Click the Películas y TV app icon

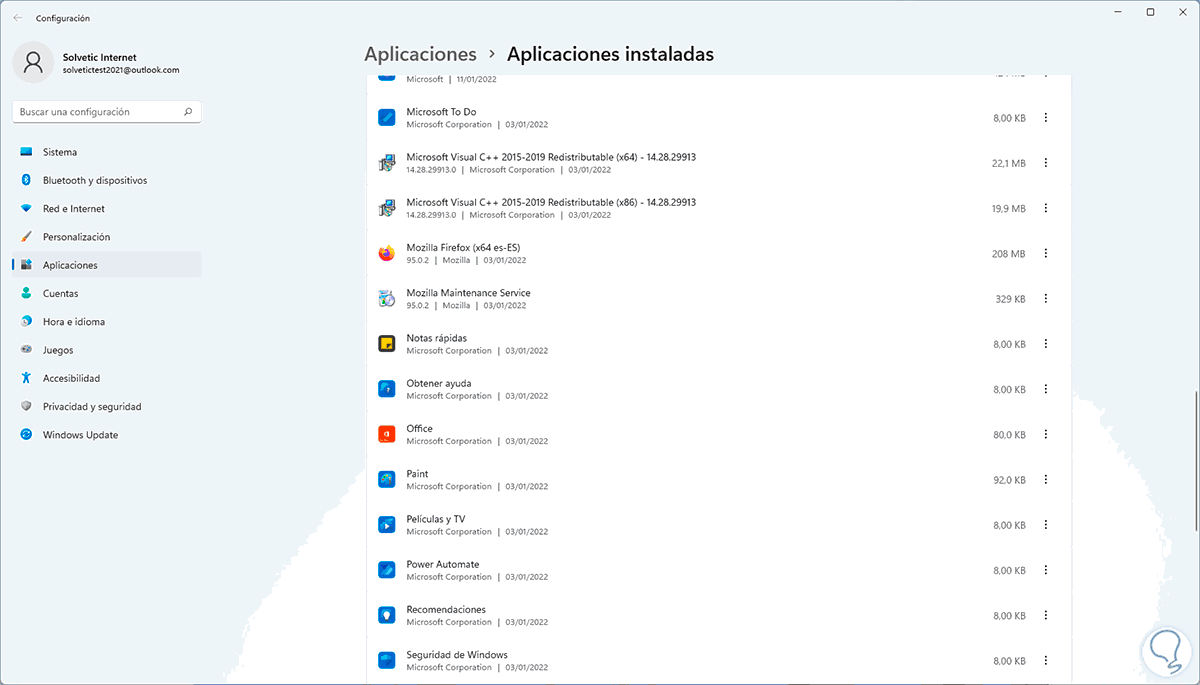click(387, 524)
